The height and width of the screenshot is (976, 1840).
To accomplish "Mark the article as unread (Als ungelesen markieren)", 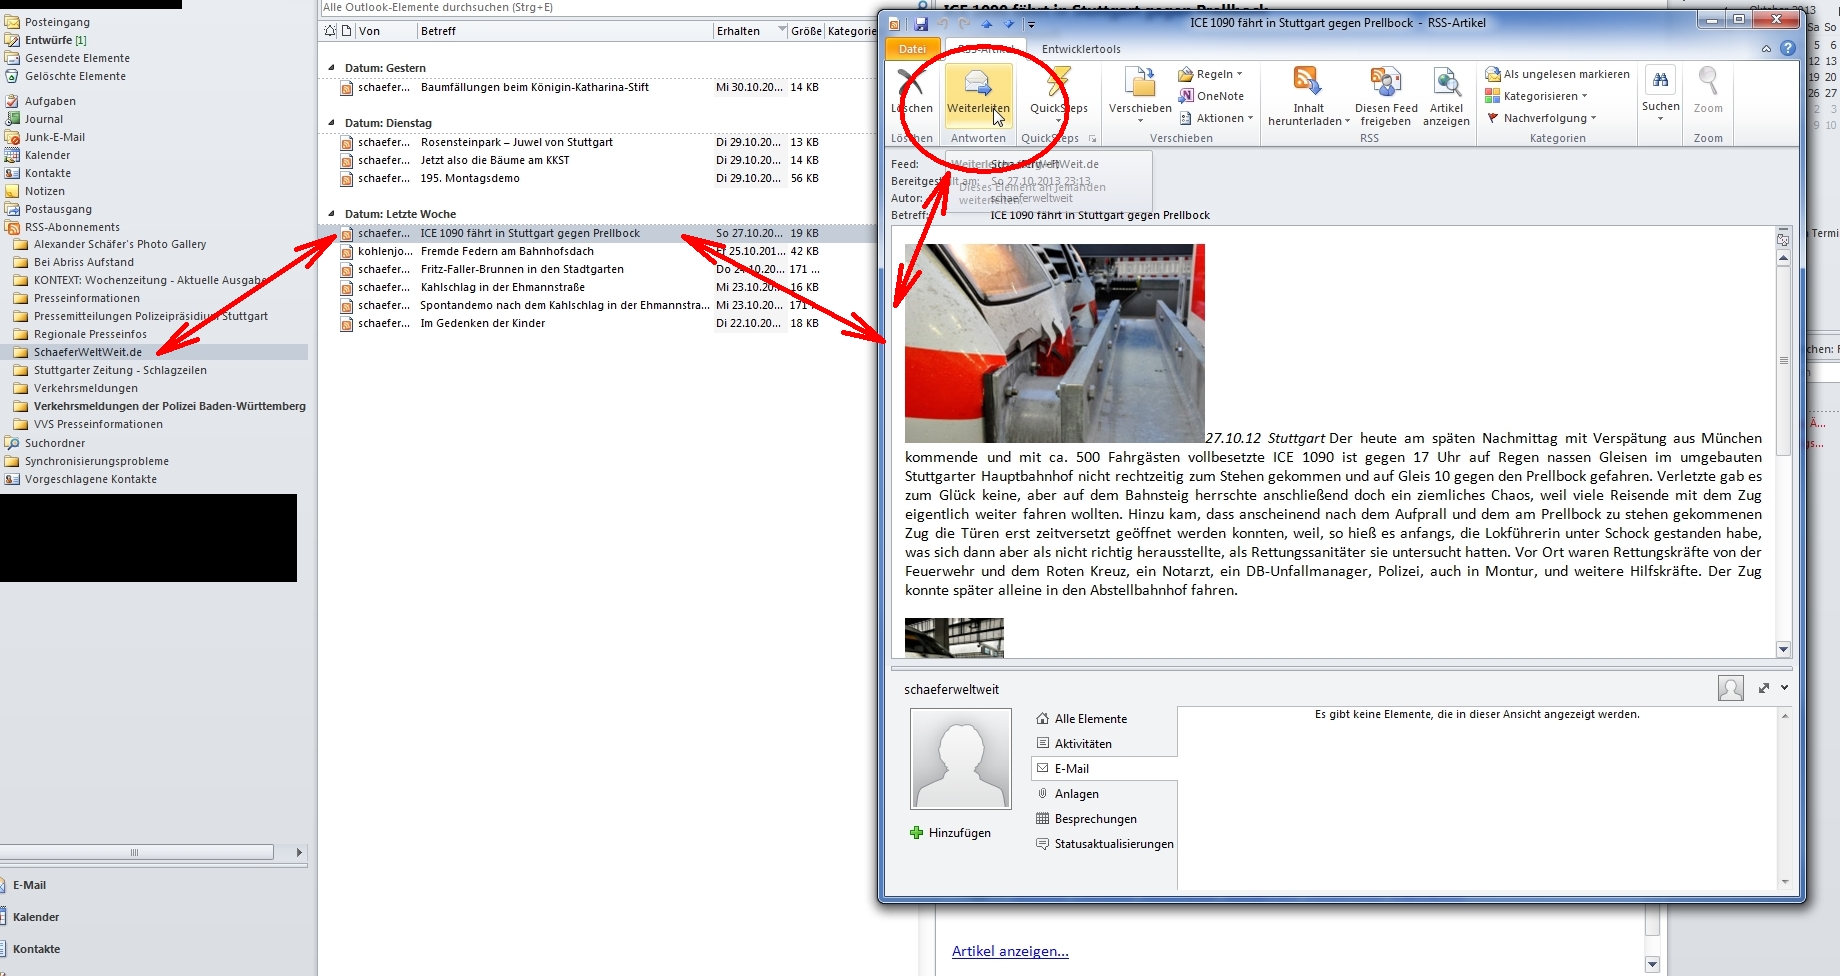I will (x=1557, y=74).
